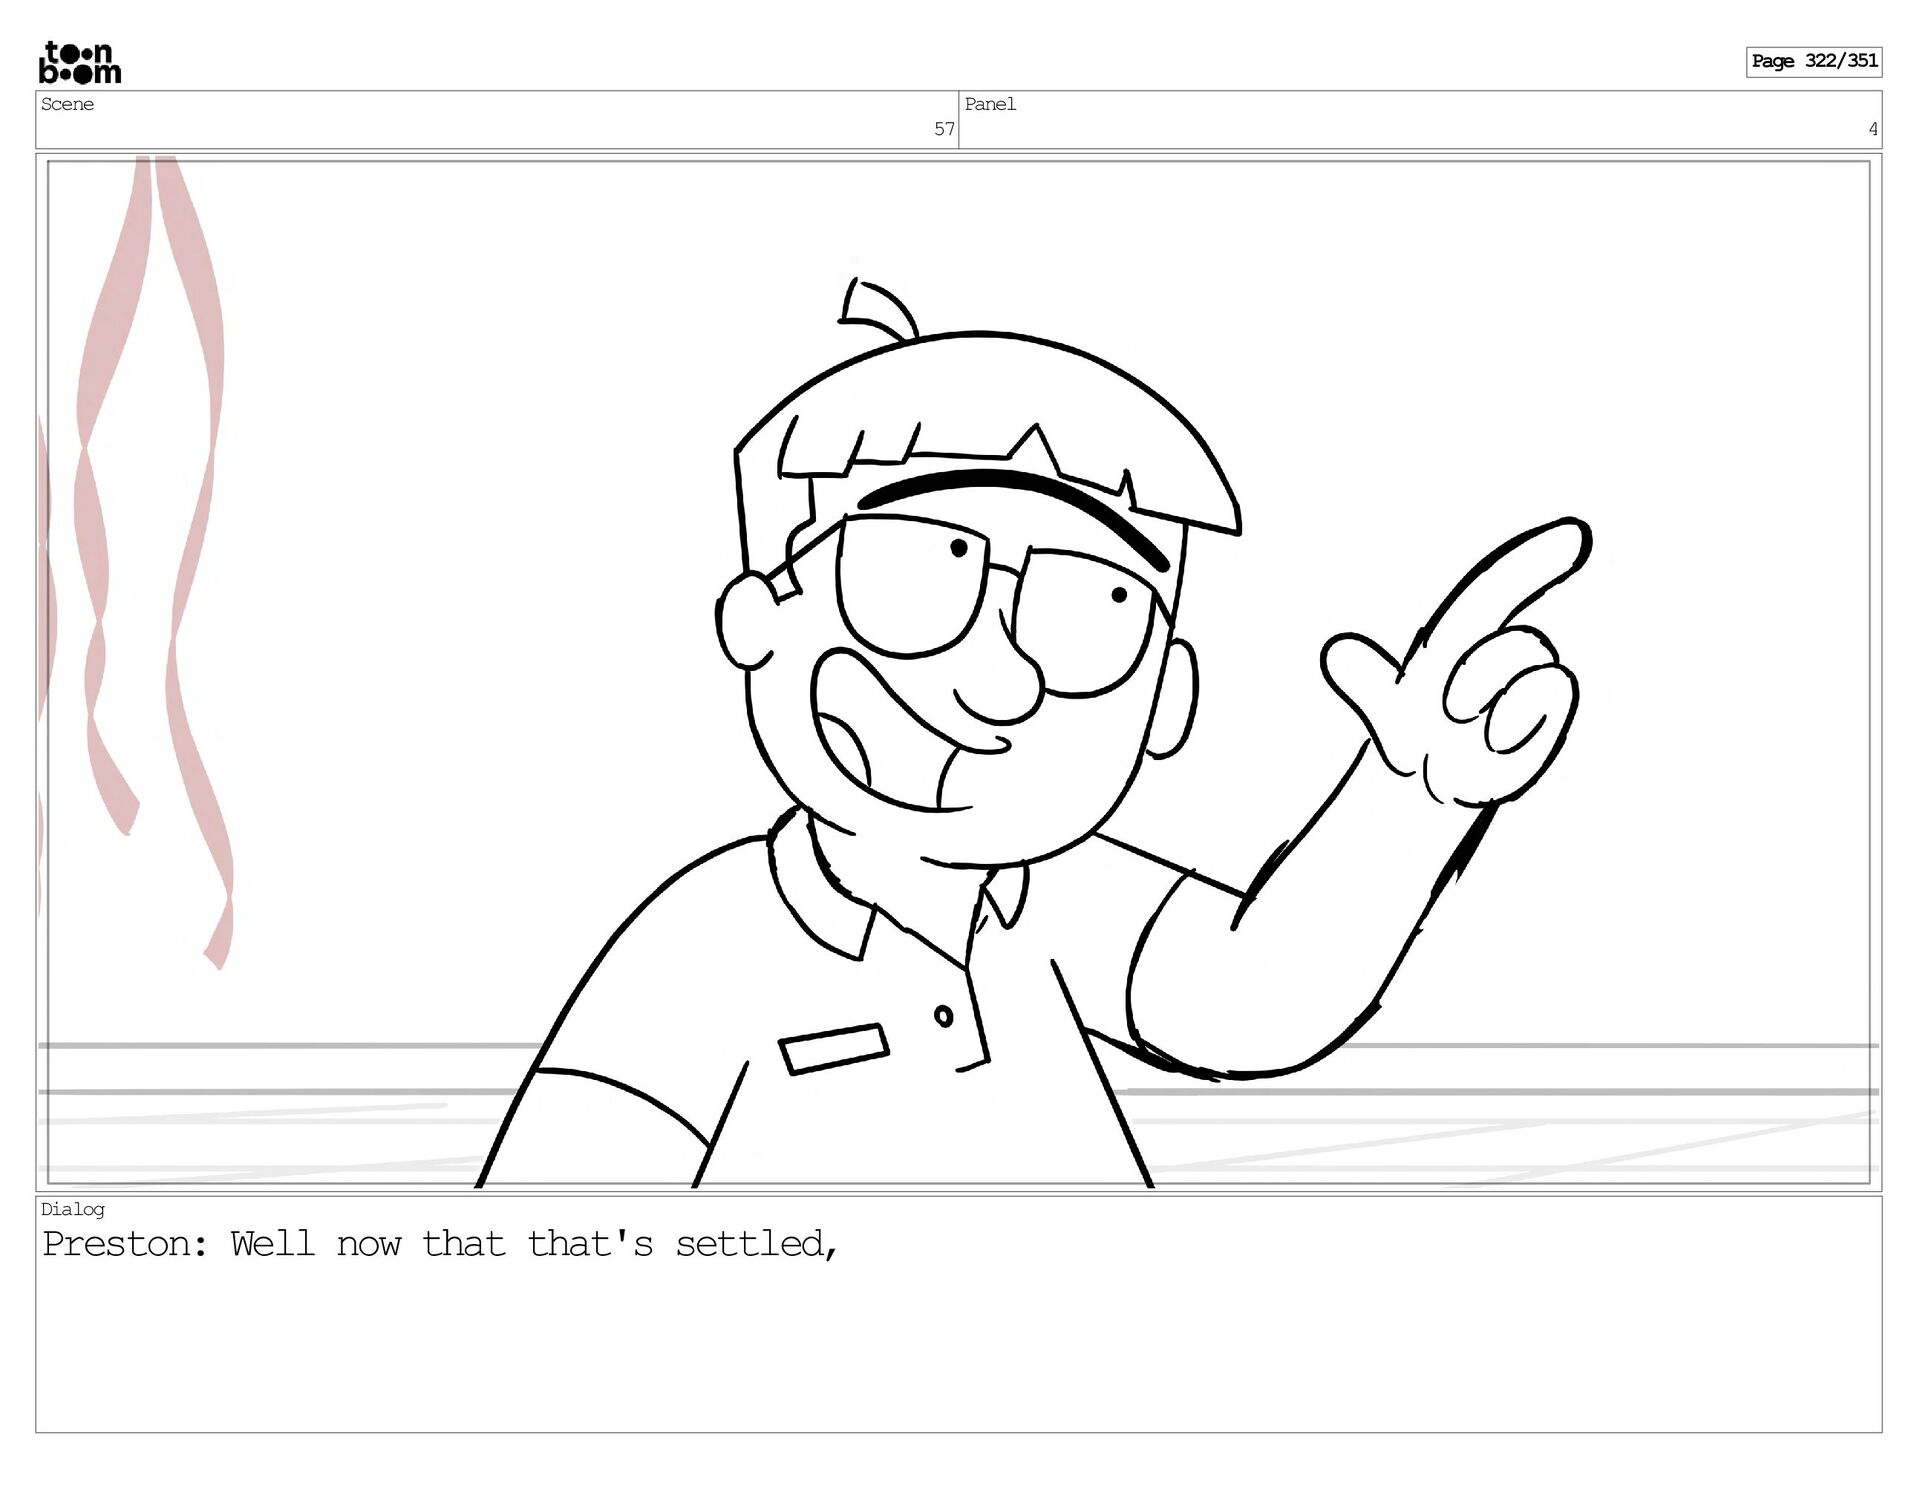
Task: Click the Page 322/351 indicator box
Action: (x=1813, y=62)
